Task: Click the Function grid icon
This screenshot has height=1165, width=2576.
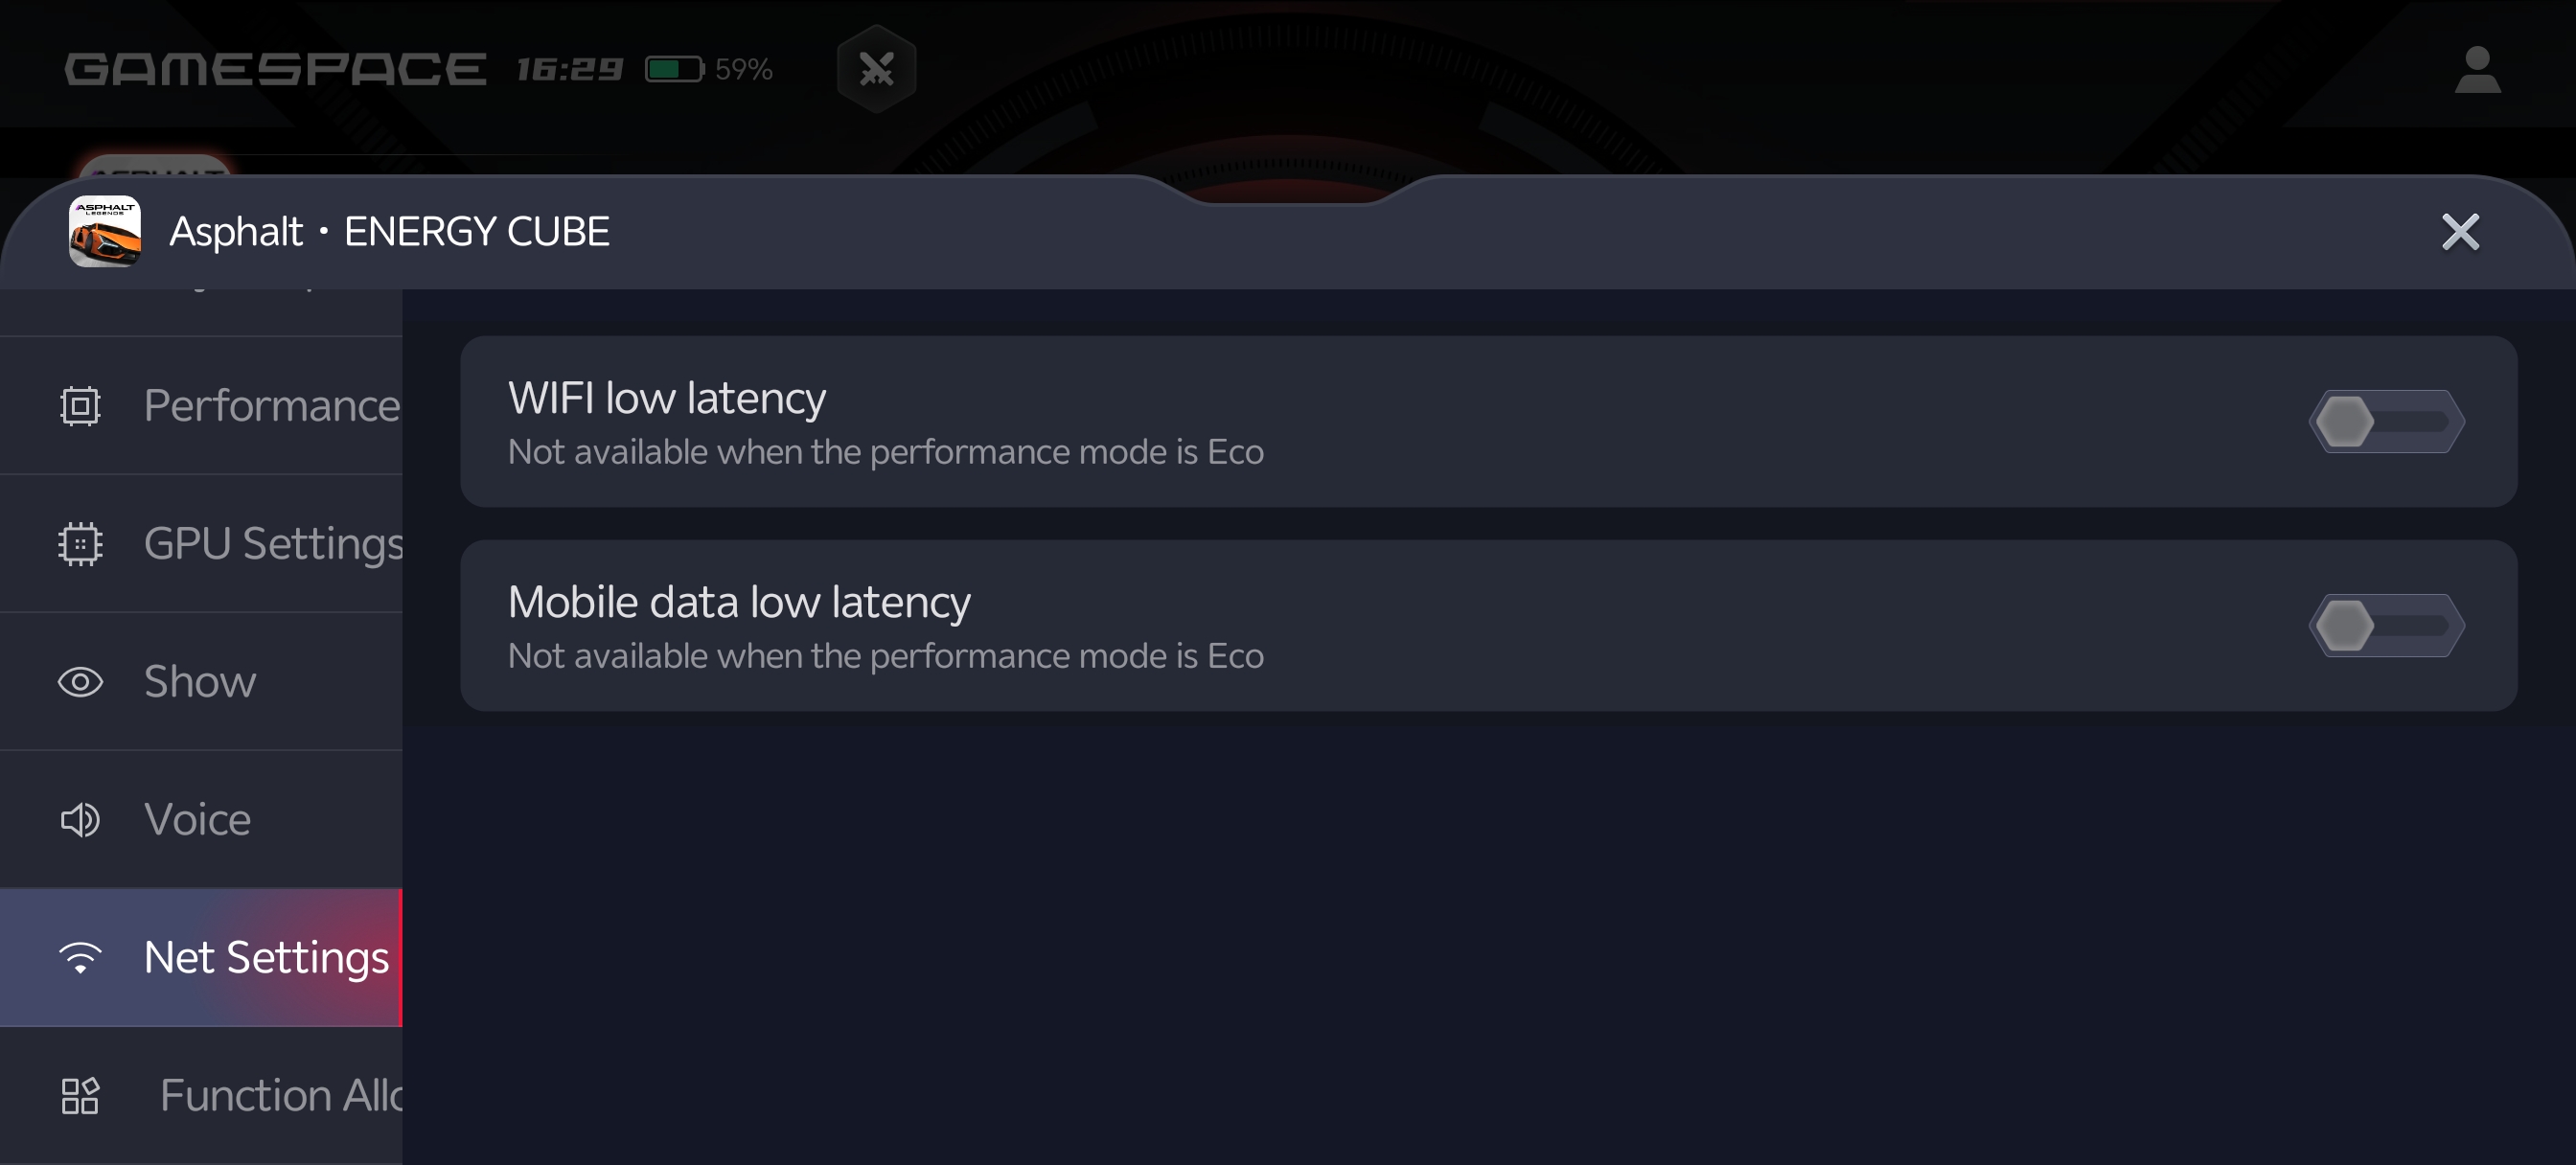Action: [80, 1096]
